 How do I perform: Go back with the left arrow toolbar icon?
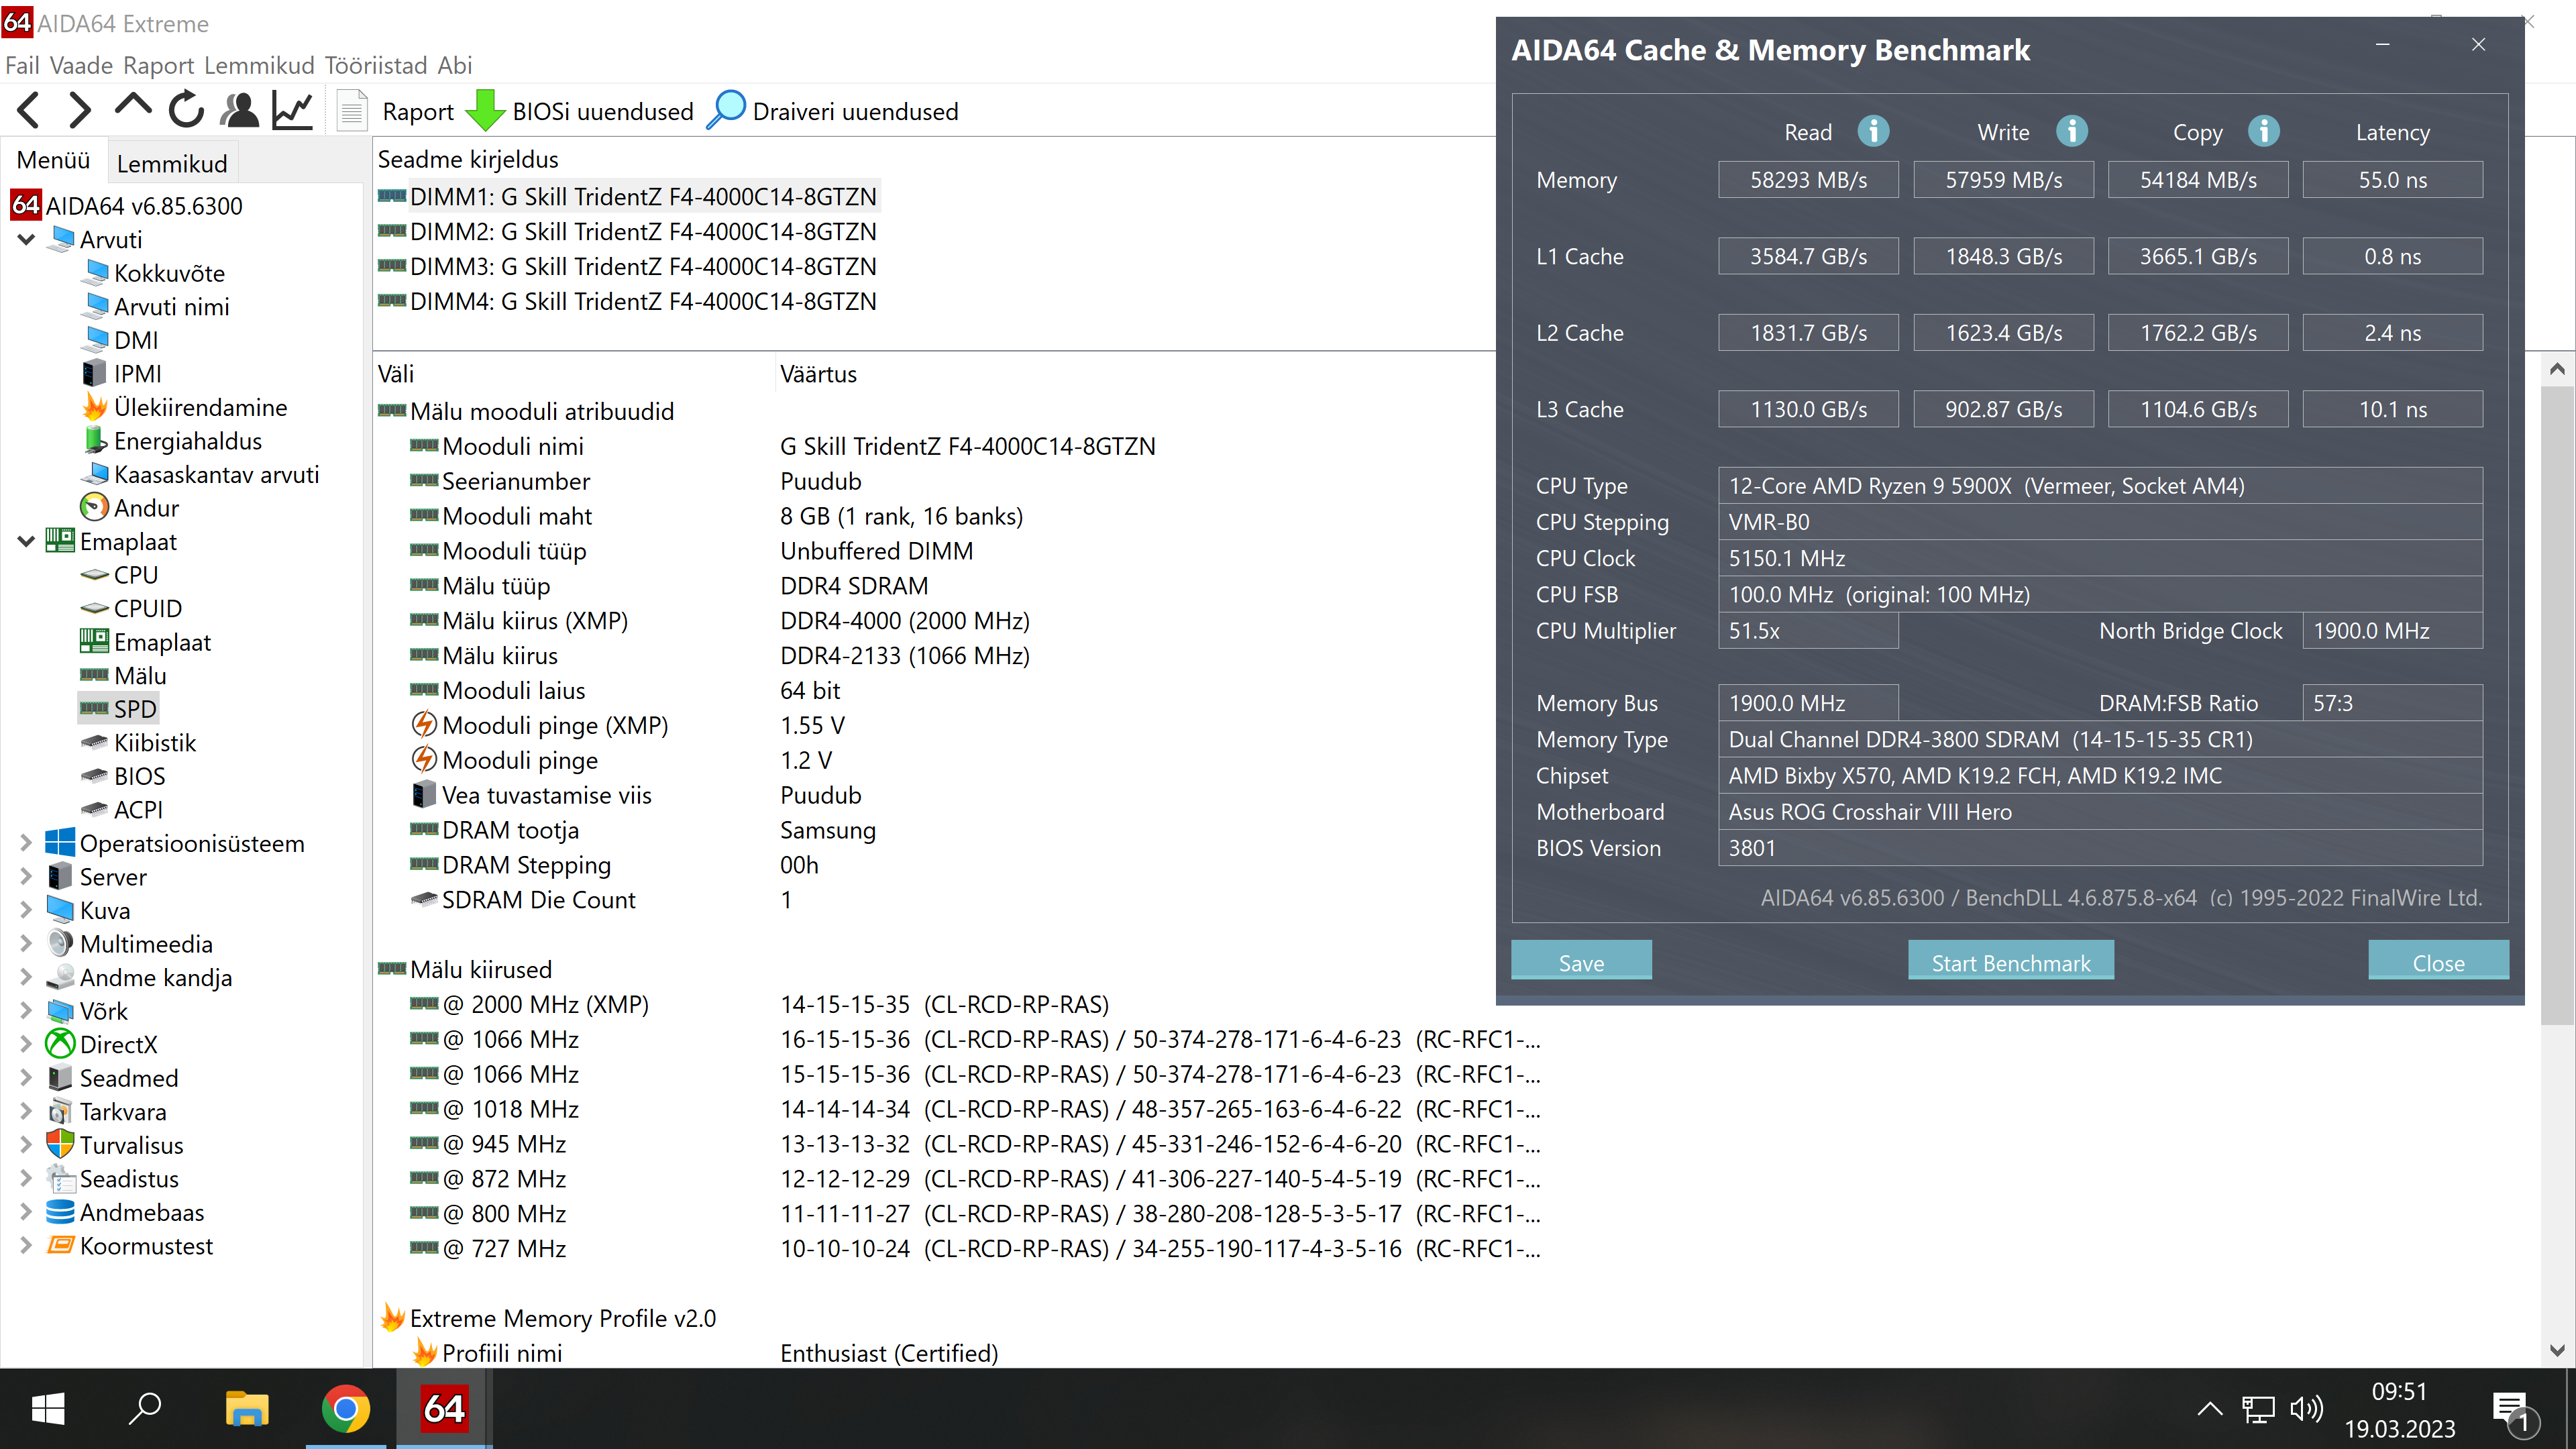pos(29,110)
